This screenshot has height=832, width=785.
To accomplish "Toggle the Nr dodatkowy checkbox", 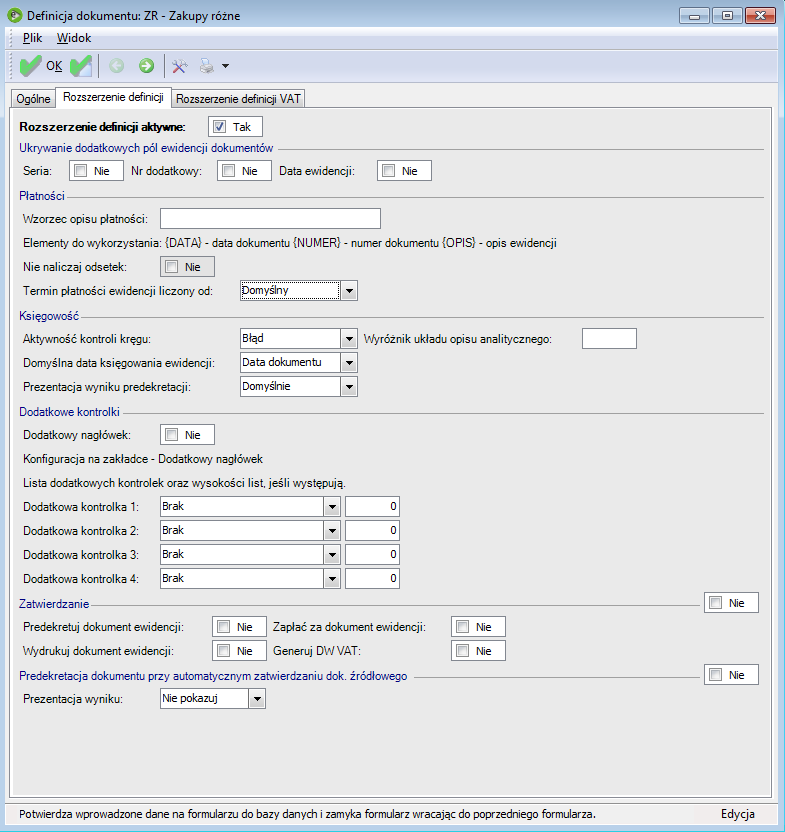I will coord(229,171).
